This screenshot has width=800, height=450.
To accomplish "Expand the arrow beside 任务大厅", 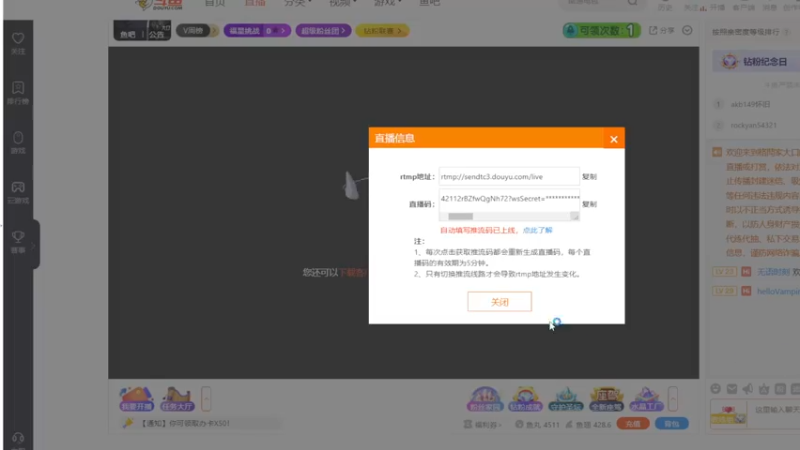I will coord(206,399).
